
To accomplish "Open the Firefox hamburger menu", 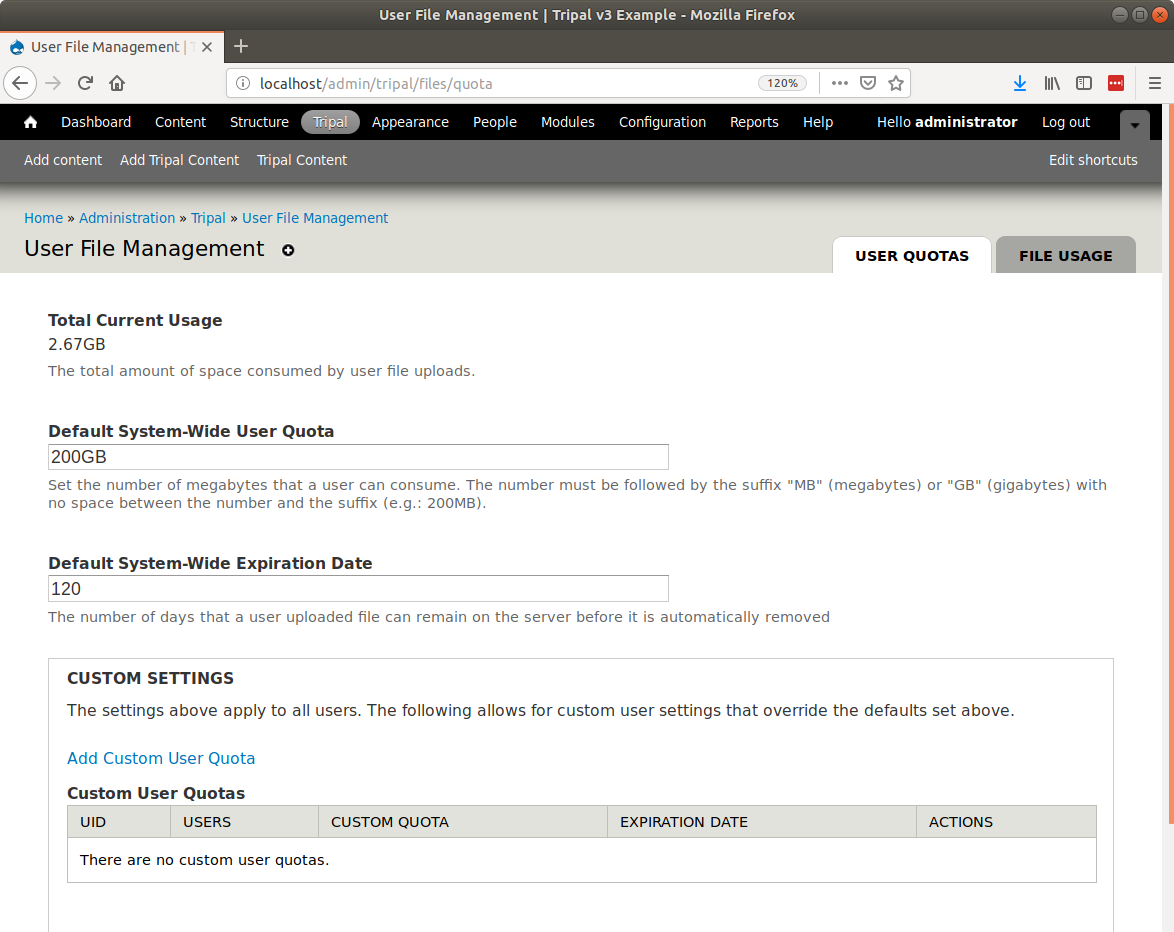I will pyautogui.click(x=1154, y=83).
